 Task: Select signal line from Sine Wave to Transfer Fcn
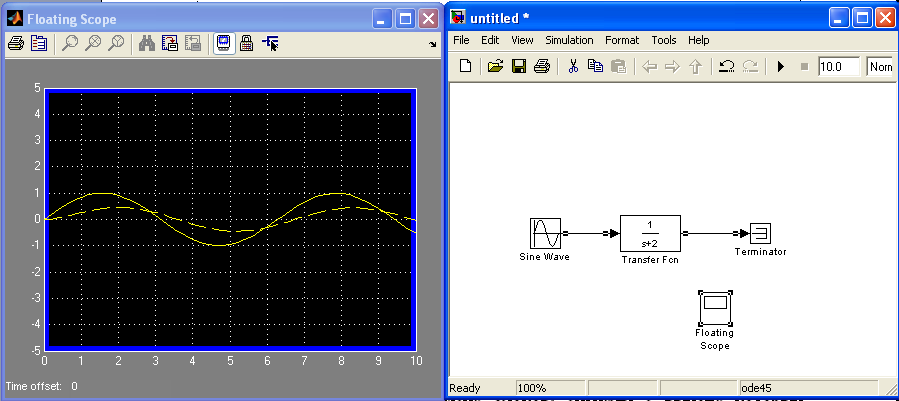[587, 233]
